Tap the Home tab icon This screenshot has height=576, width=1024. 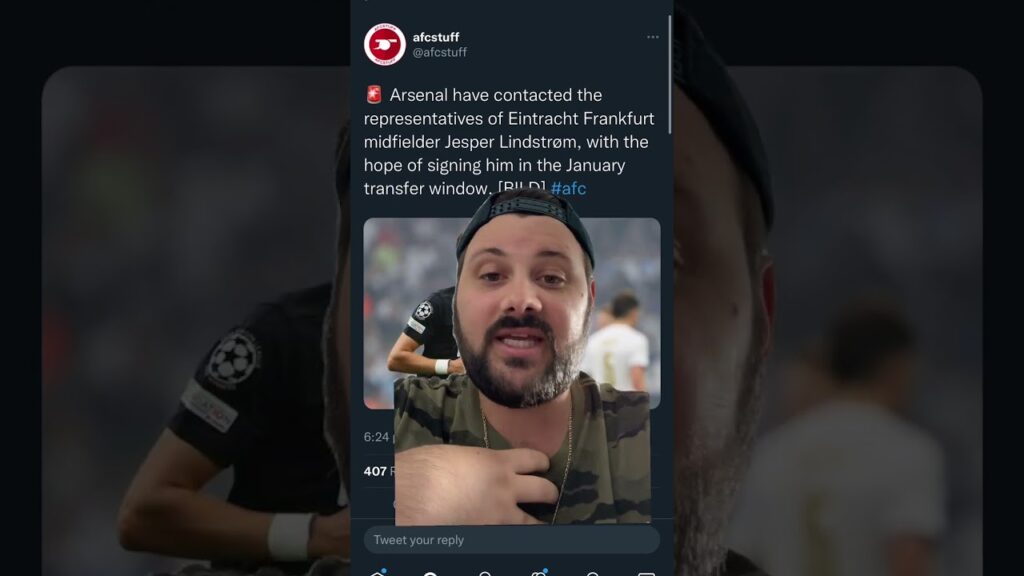[x=377, y=573]
